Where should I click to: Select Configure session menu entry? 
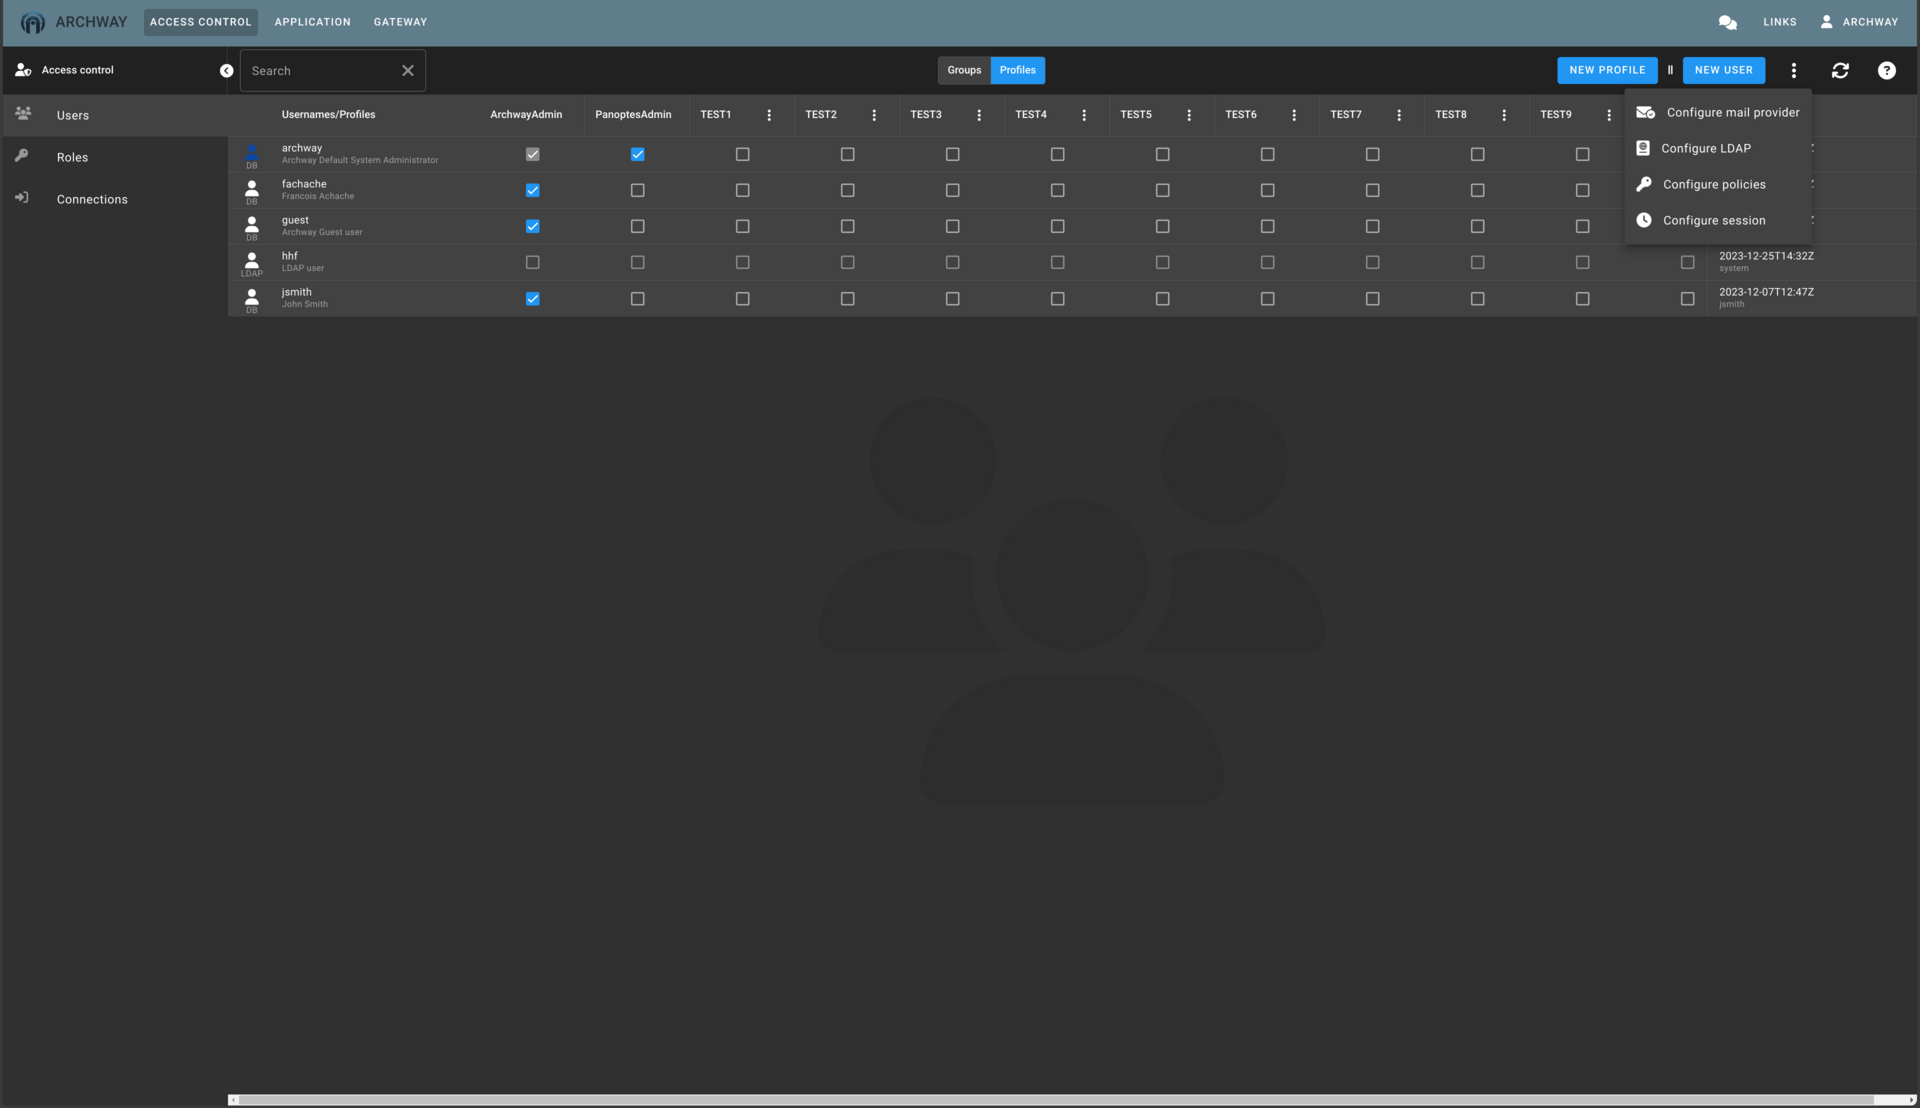tap(1718, 220)
